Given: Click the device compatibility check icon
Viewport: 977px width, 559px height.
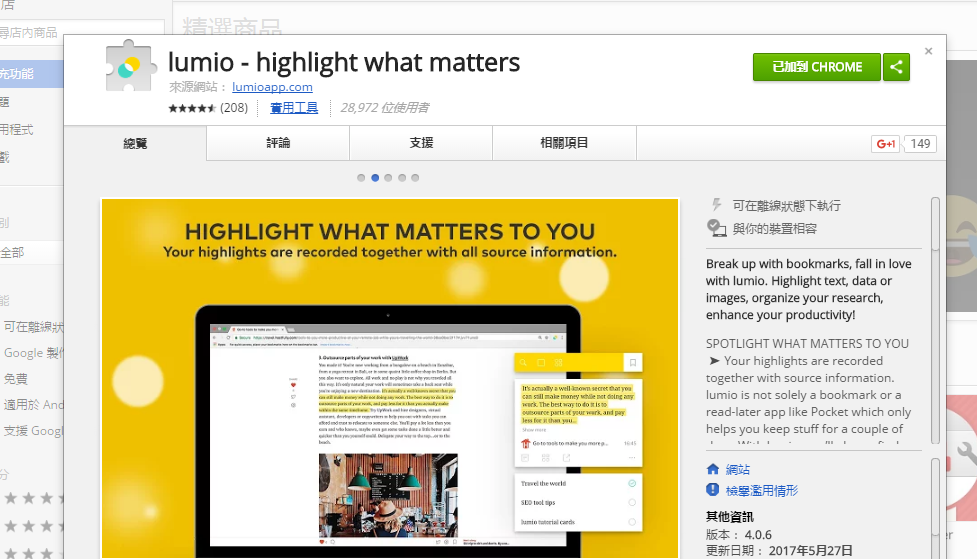Looking at the screenshot, I should (x=717, y=228).
